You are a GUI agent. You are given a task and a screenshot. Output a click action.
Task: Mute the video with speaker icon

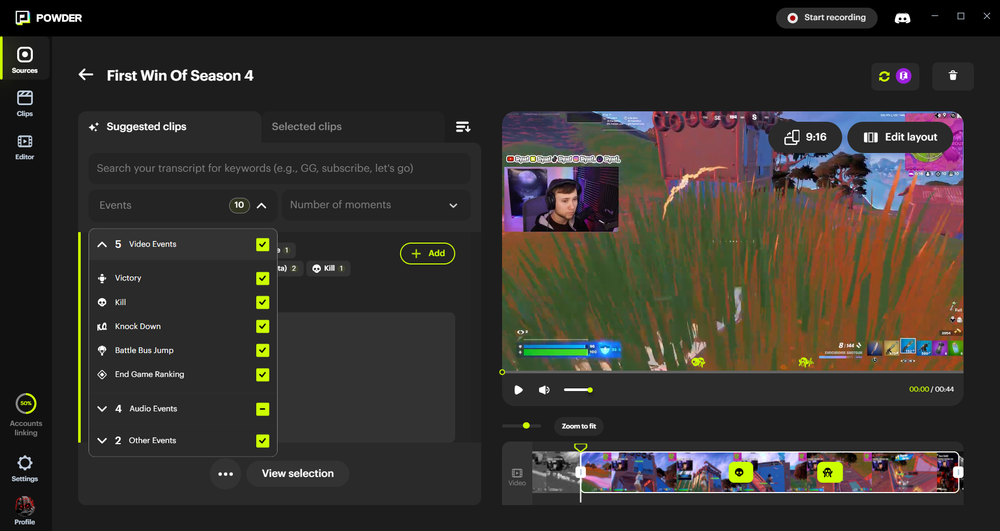pos(544,389)
